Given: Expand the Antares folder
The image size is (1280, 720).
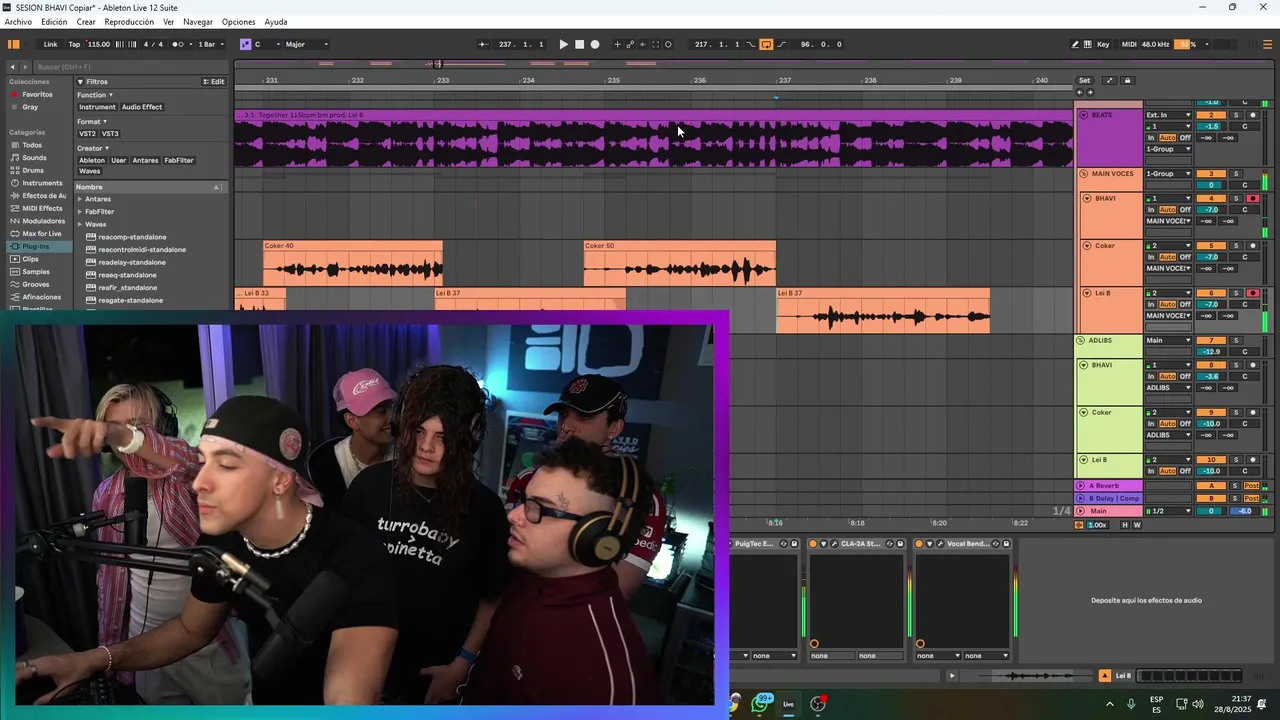Looking at the screenshot, I should [80, 199].
